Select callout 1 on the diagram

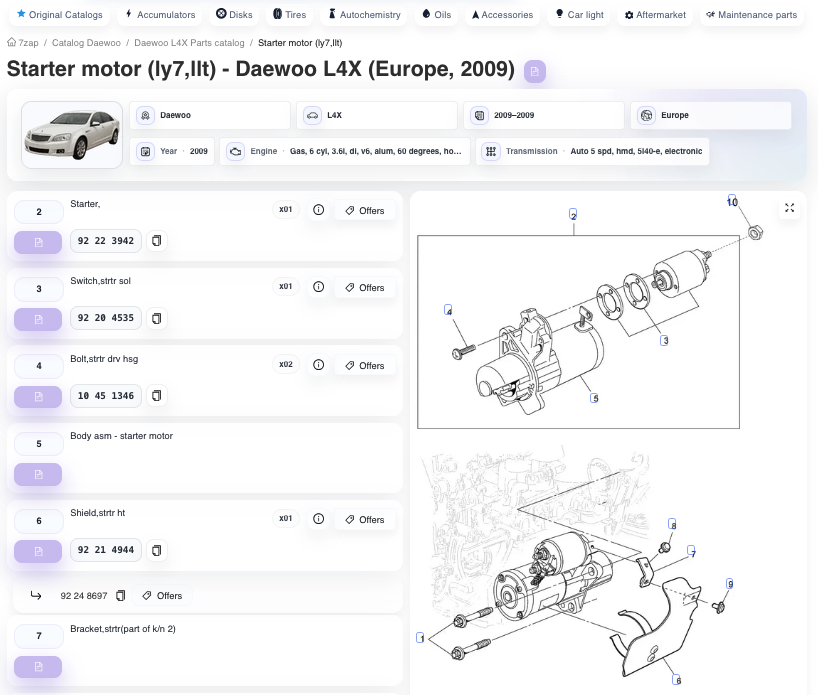point(420,638)
